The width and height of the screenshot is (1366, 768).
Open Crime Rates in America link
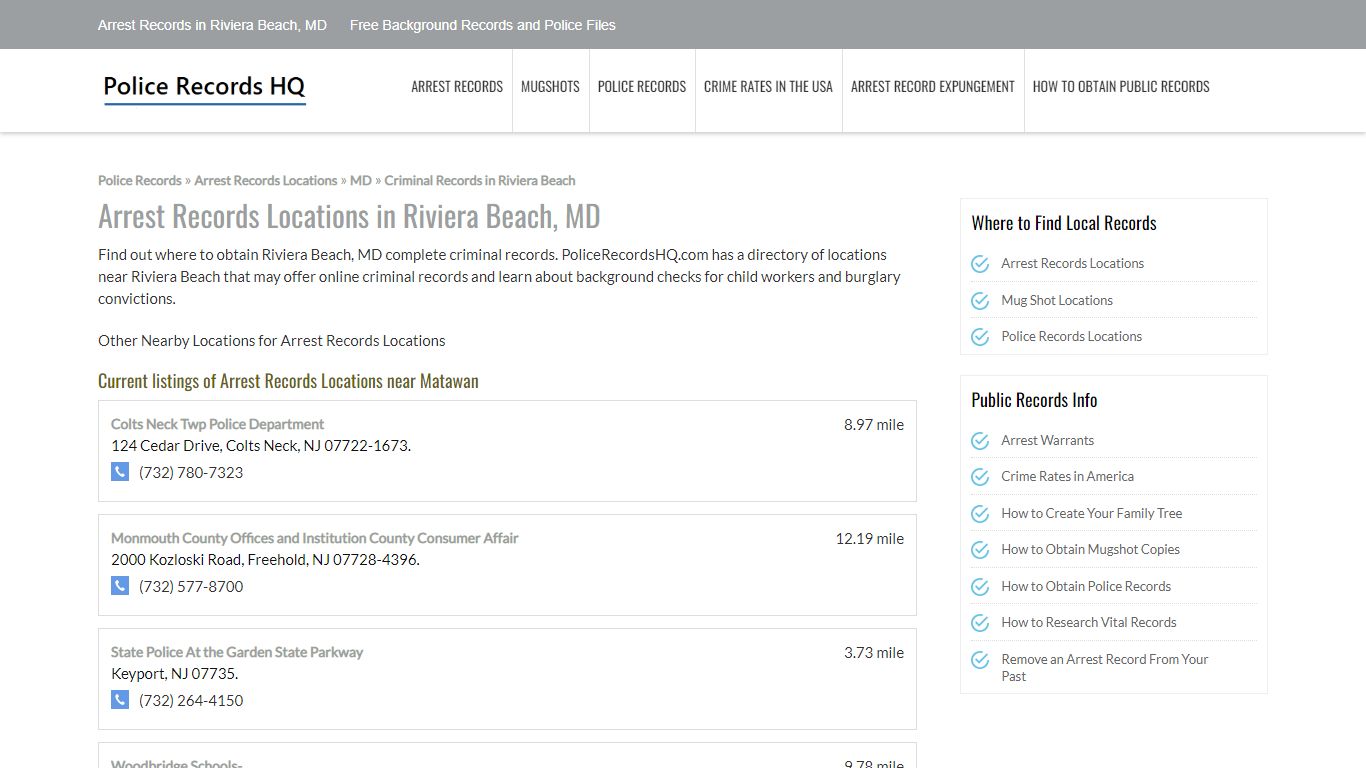coord(1067,476)
